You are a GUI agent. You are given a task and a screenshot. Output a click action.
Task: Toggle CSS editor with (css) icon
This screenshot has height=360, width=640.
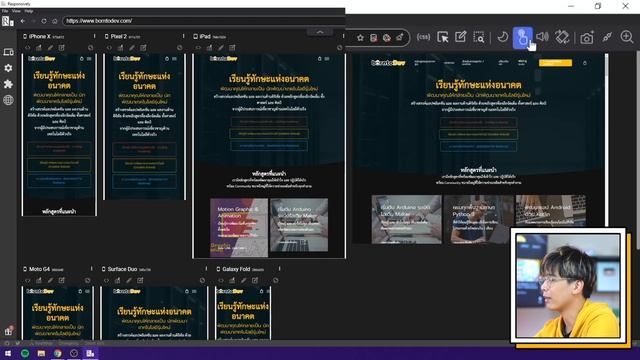pyautogui.click(x=423, y=37)
